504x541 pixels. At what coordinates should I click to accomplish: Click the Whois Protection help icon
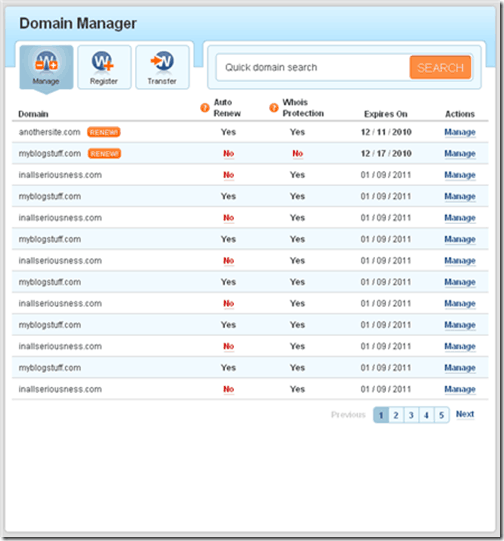pos(274,108)
